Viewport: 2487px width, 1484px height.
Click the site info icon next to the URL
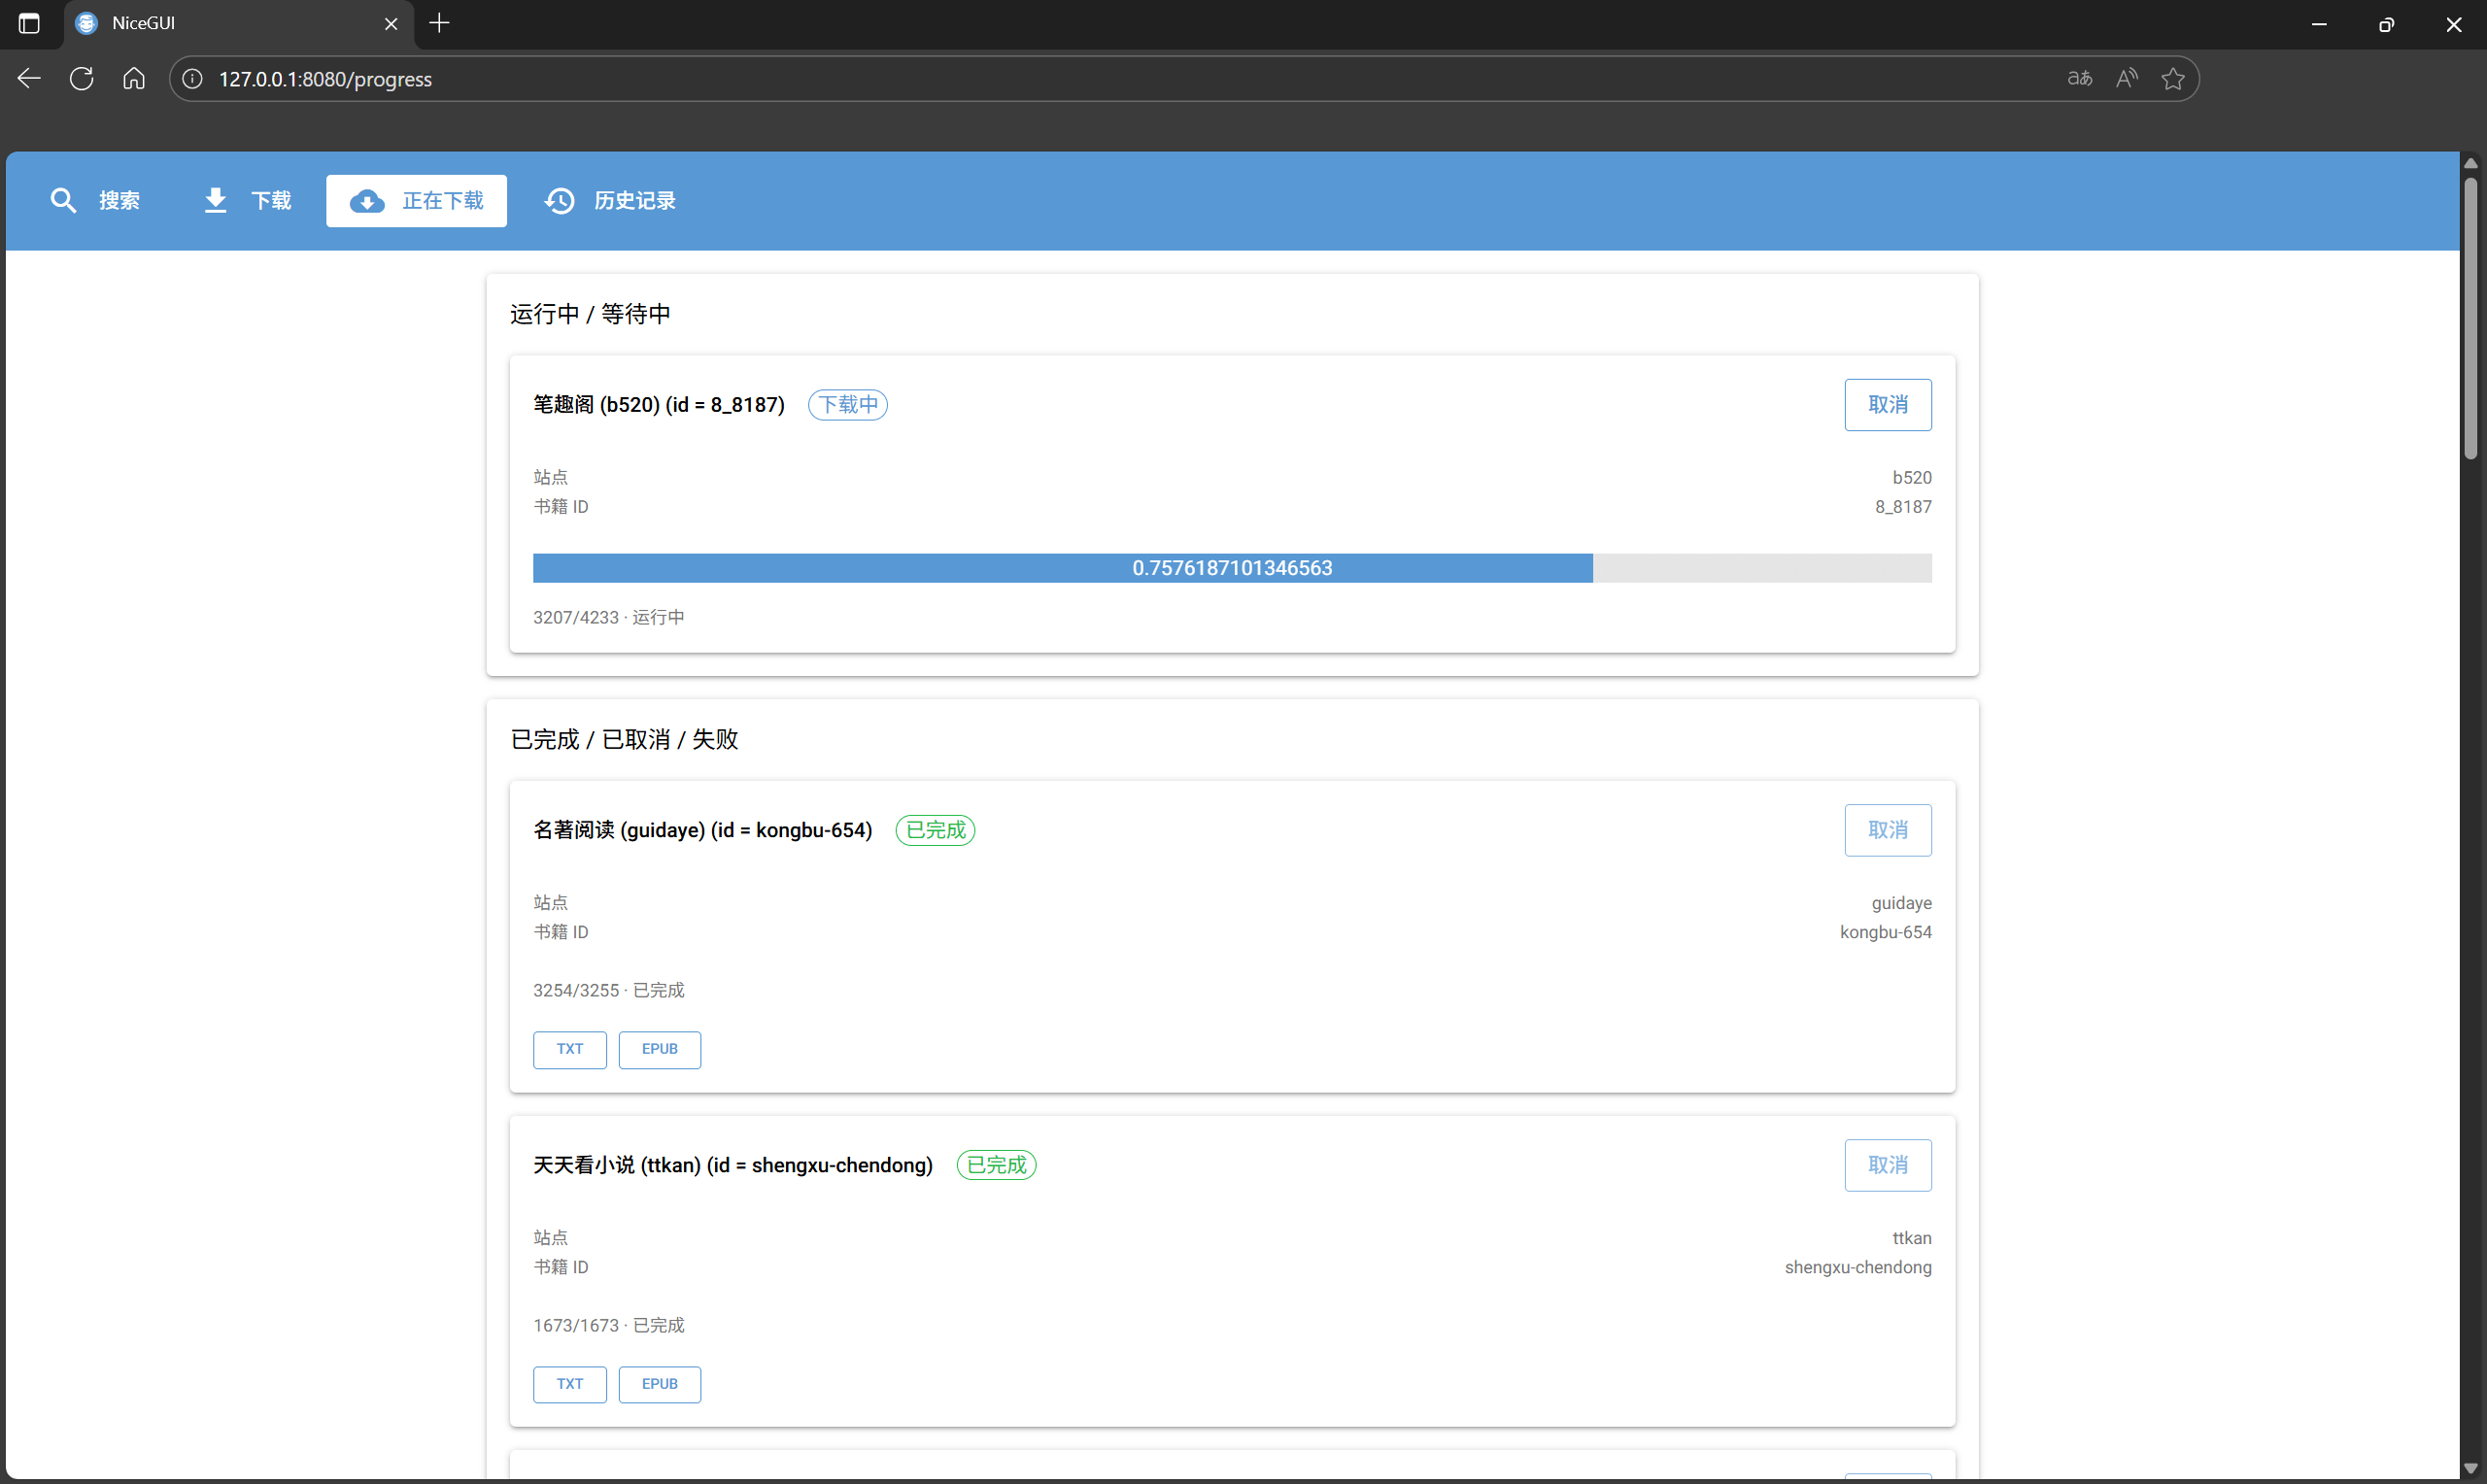[x=191, y=79]
